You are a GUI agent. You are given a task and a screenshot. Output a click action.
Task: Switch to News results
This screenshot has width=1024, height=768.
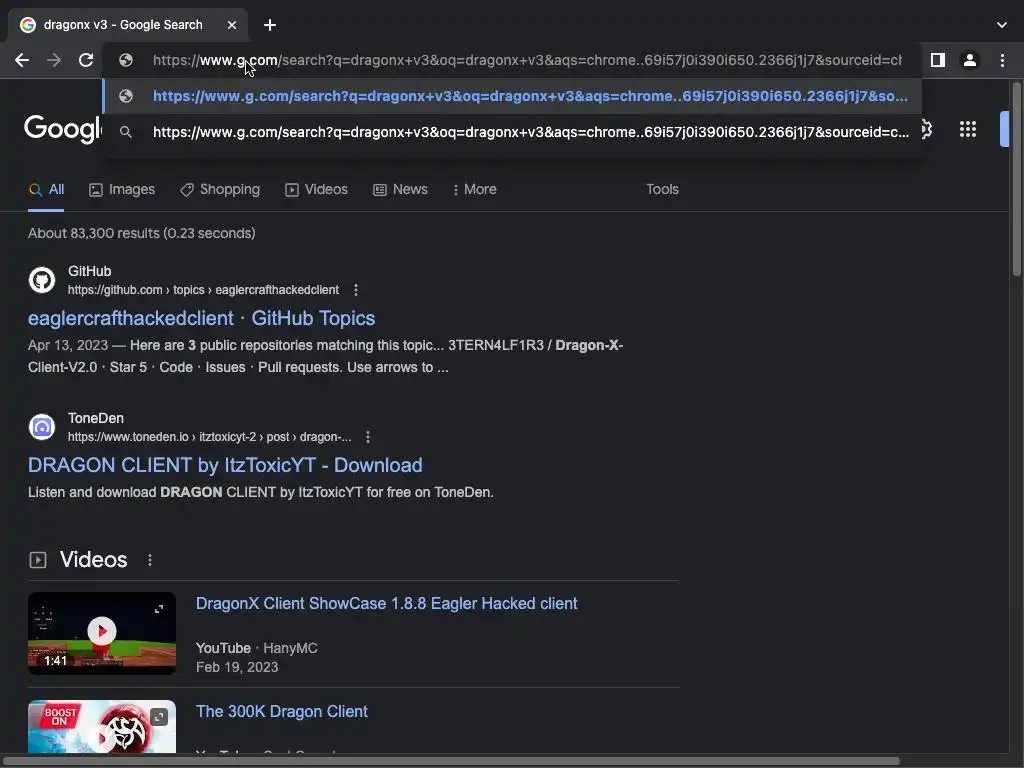pyautogui.click(x=400, y=189)
